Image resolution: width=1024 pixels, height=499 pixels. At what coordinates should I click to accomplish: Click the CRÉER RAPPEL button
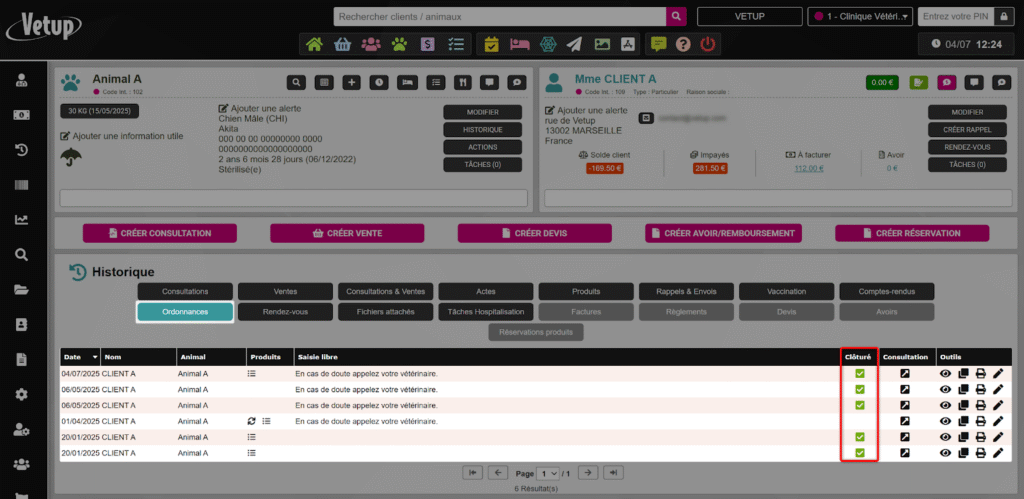(966, 130)
